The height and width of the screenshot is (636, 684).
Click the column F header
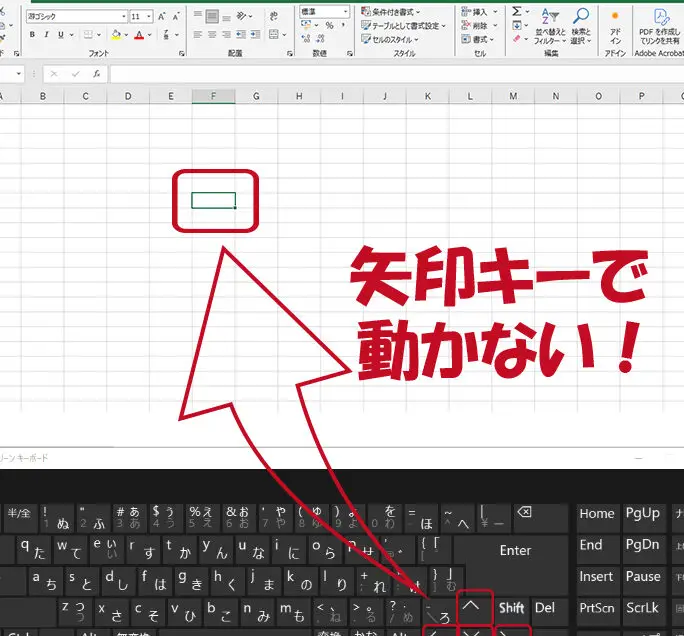pyautogui.click(x=213, y=96)
